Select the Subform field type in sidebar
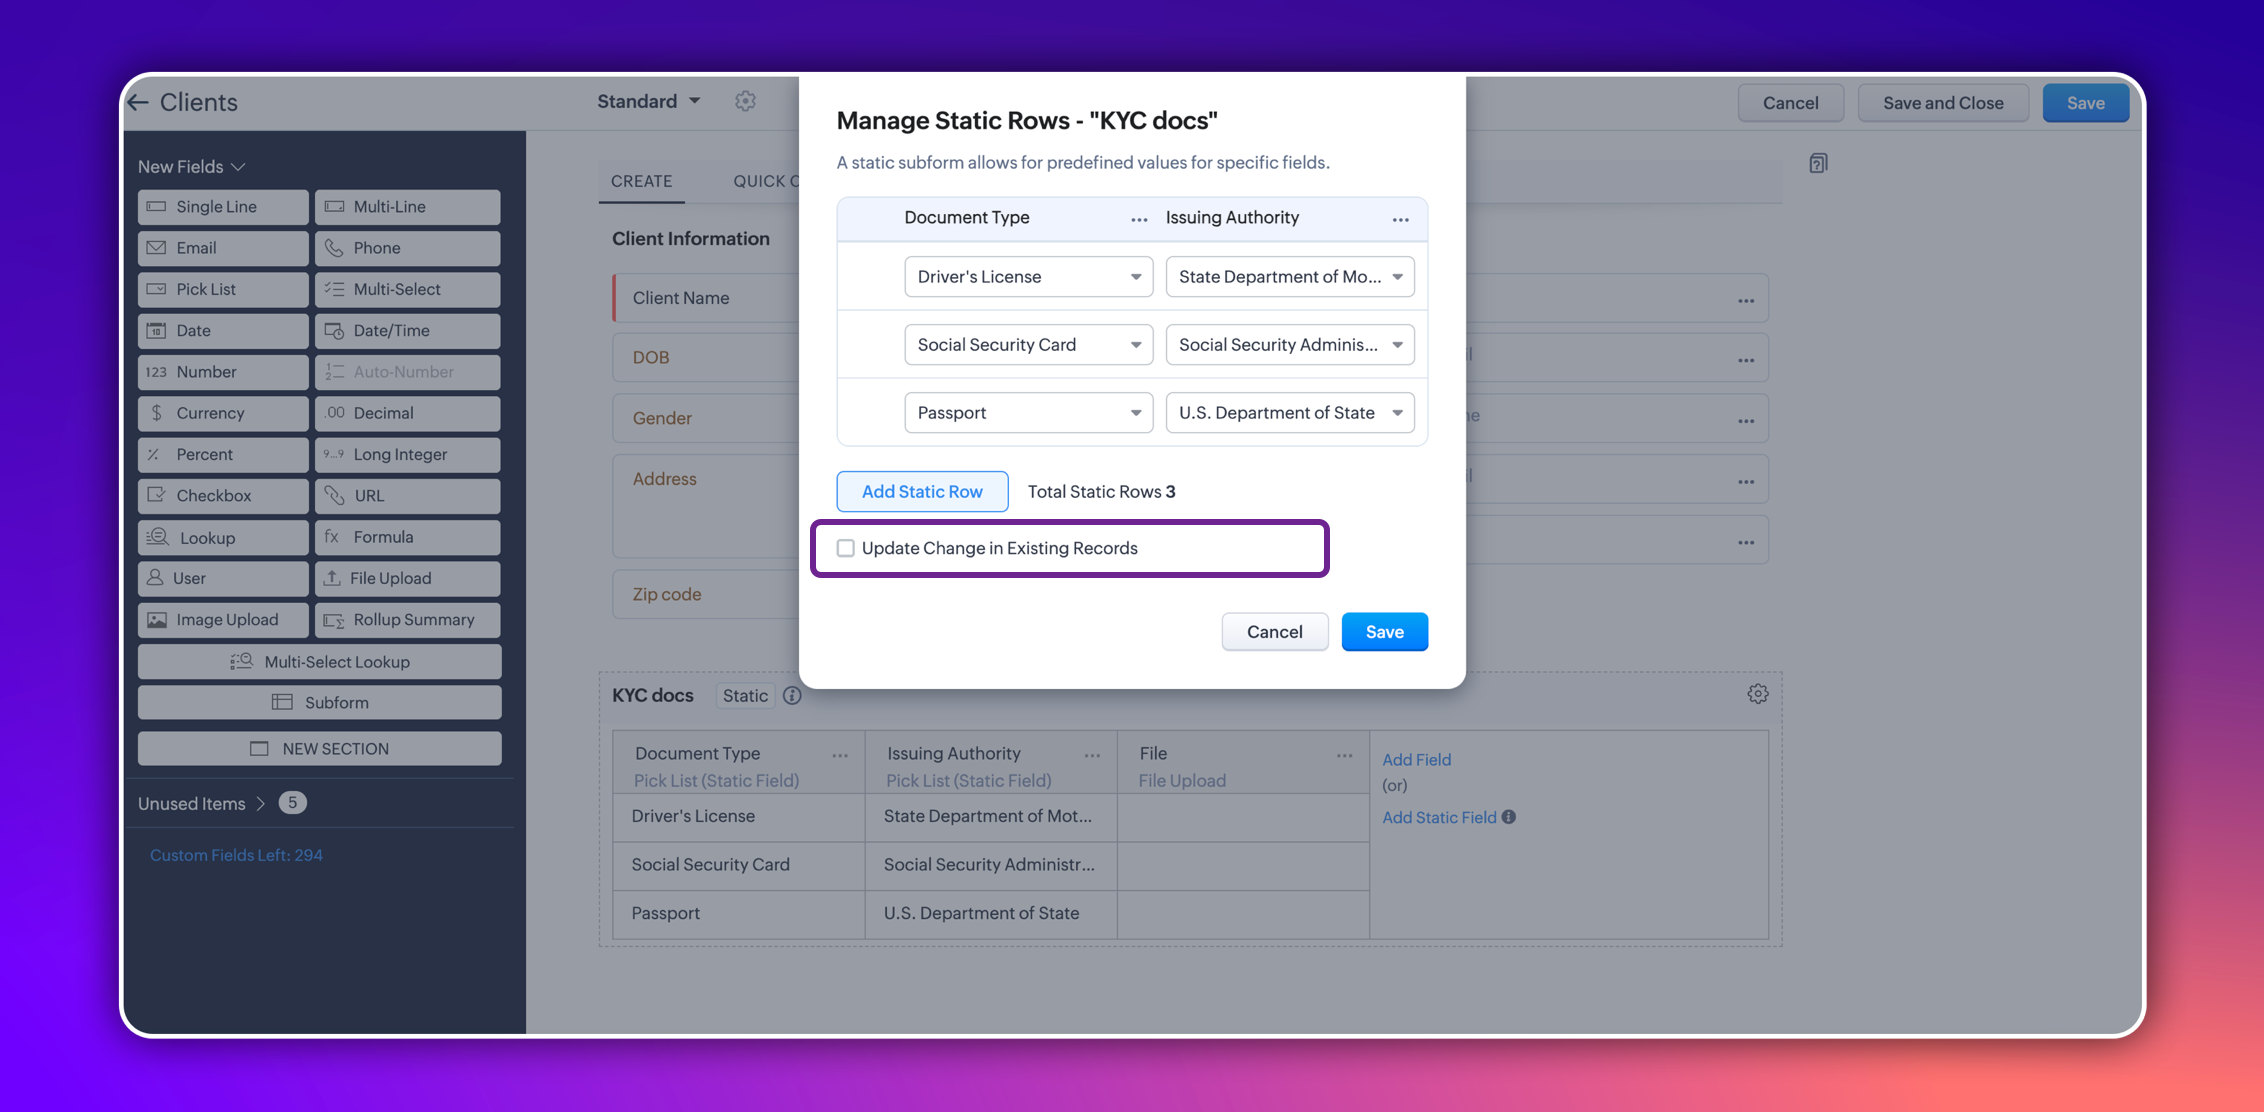This screenshot has width=2264, height=1112. click(319, 702)
